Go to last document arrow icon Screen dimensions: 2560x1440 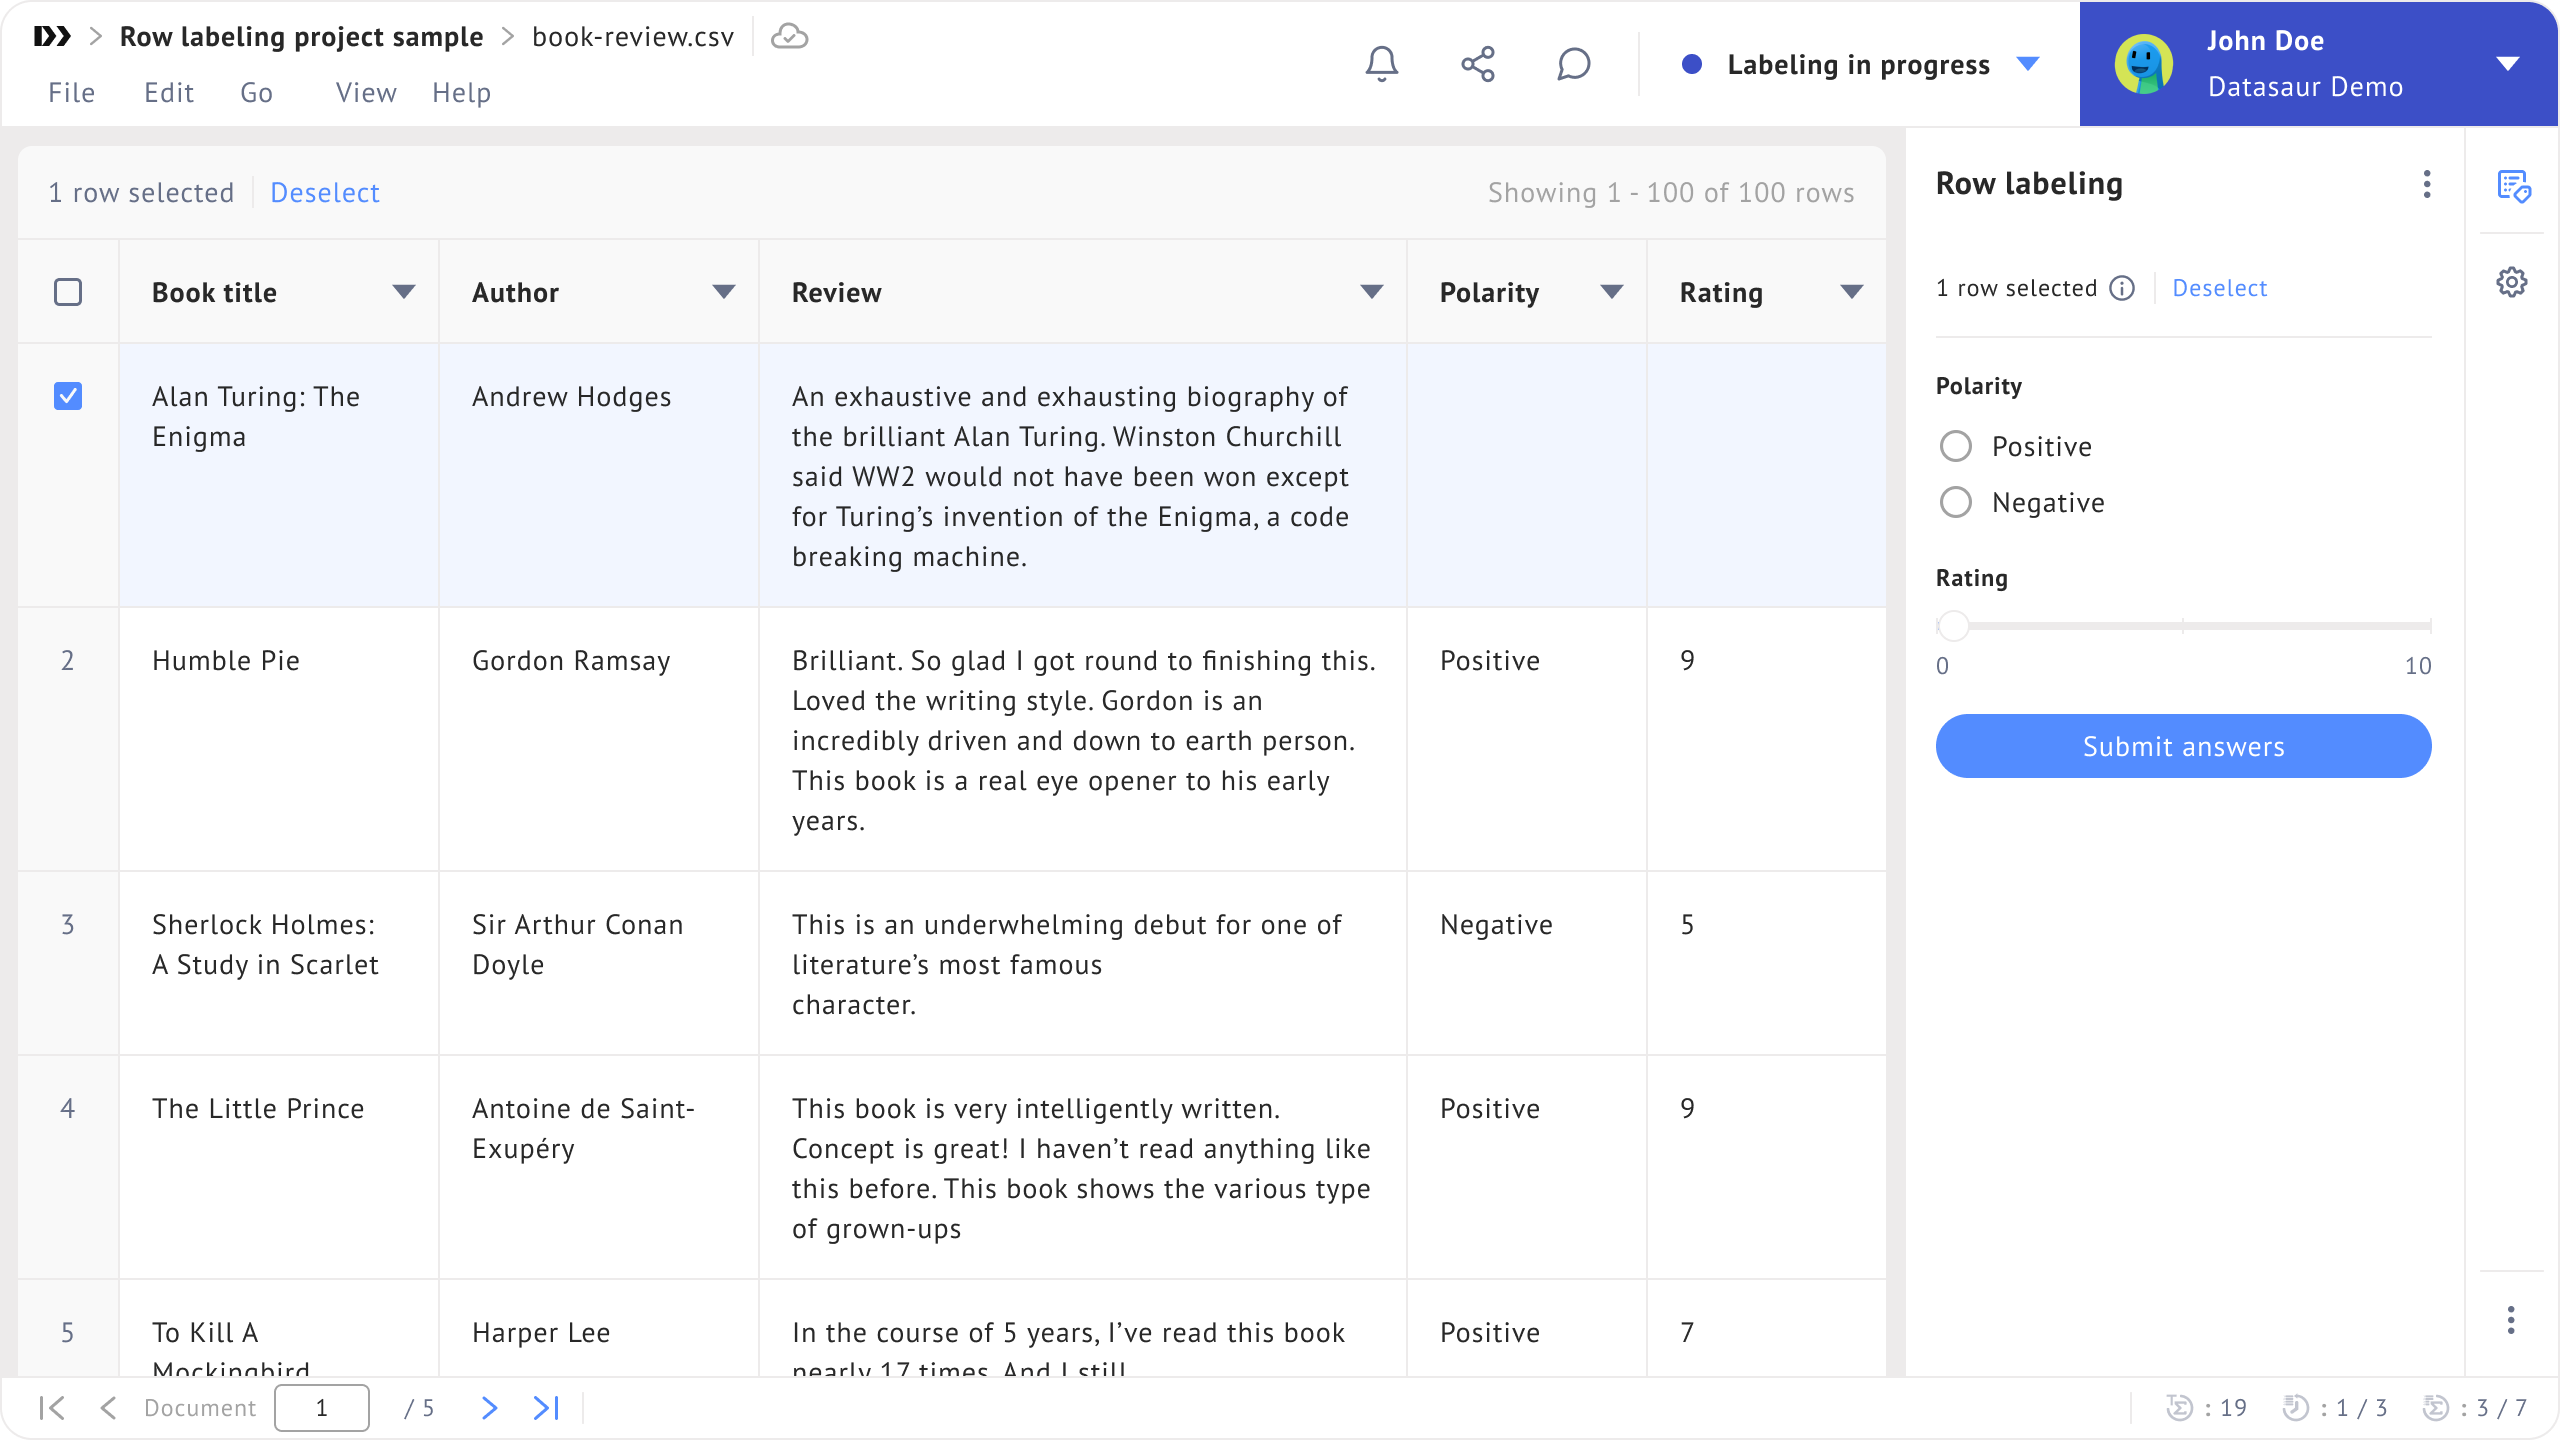[546, 1408]
